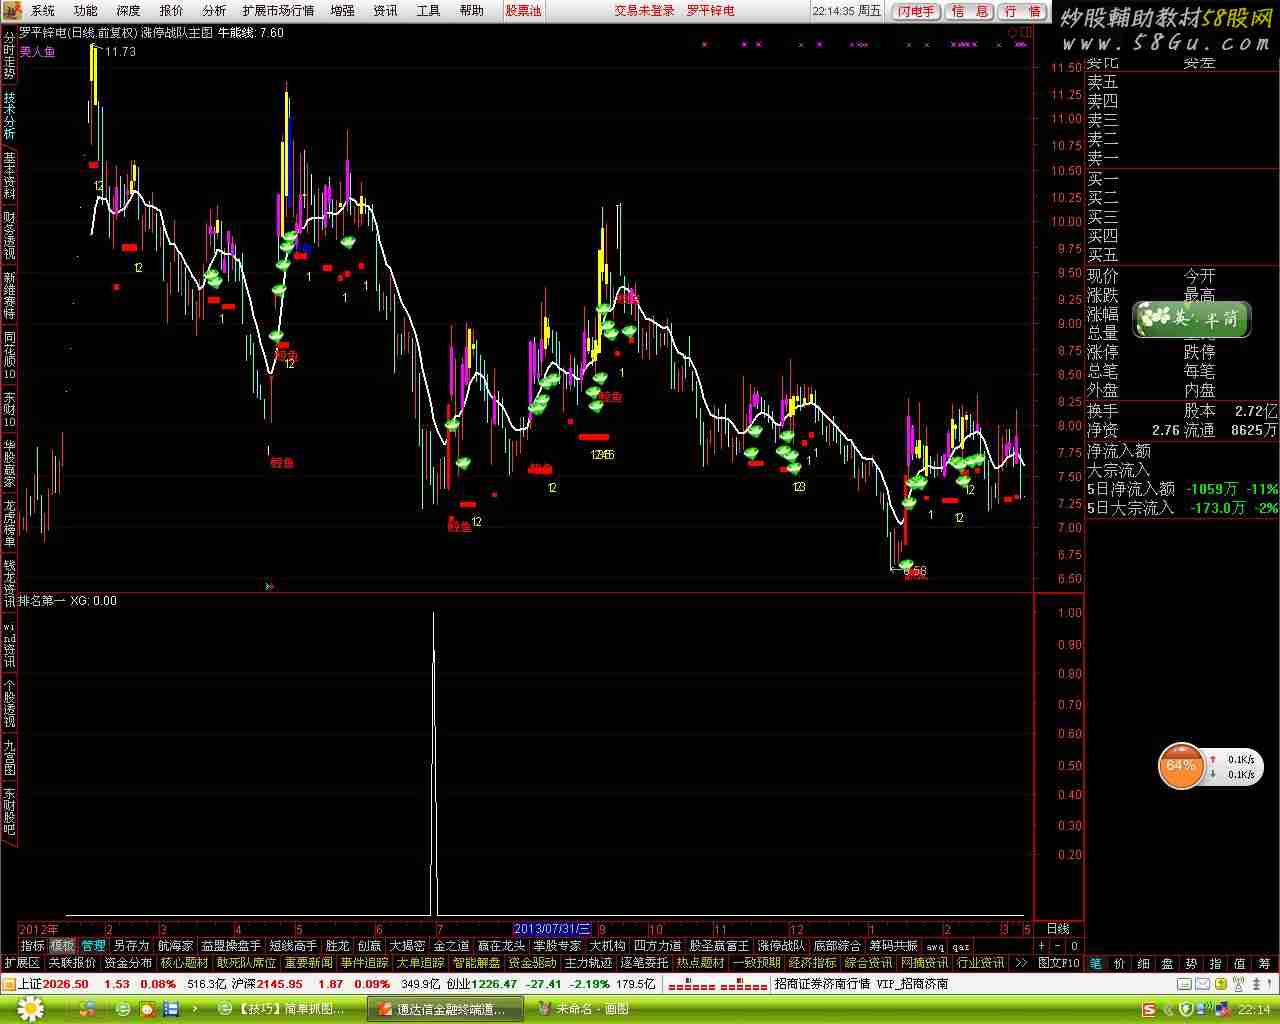Toggle the 模板 template button
Viewport: 1280px width, 1024px height.
click(x=62, y=946)
